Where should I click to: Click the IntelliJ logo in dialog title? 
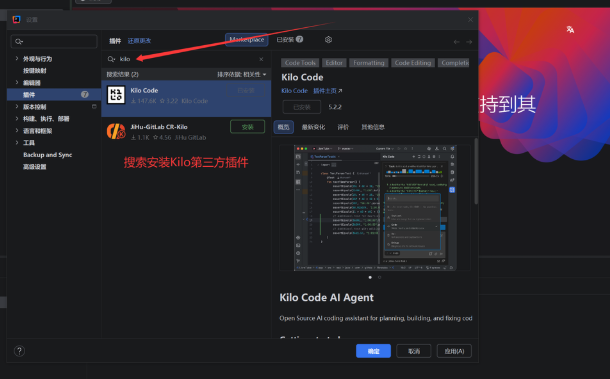point(16,19)
